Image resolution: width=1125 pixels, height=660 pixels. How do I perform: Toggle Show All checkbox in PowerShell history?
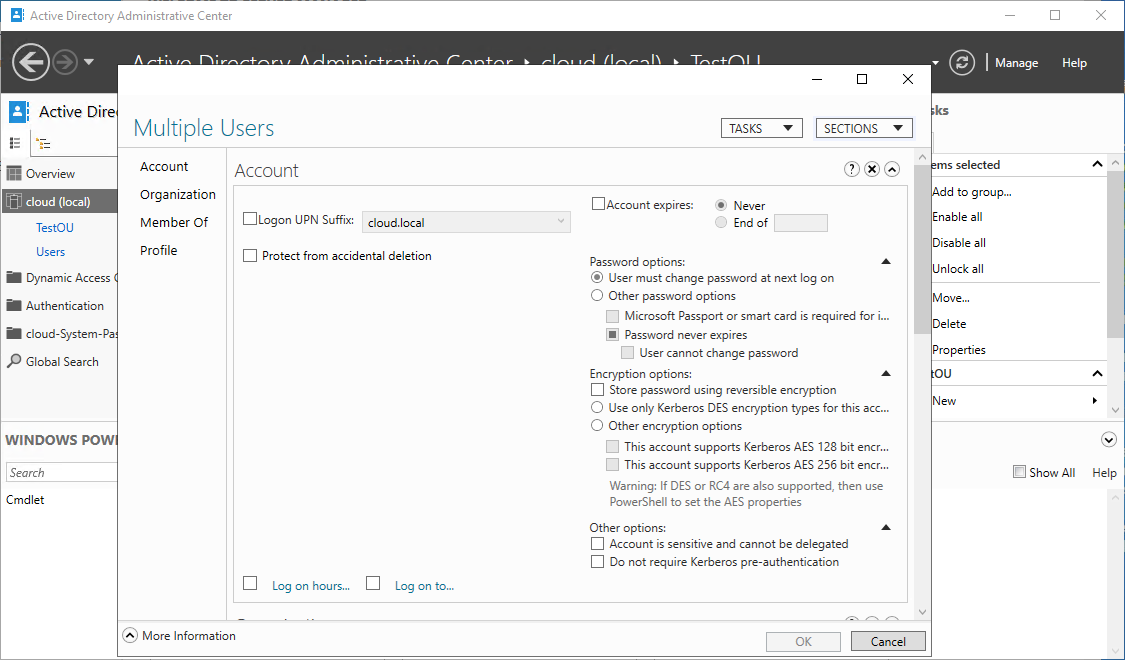[1019, 471]
